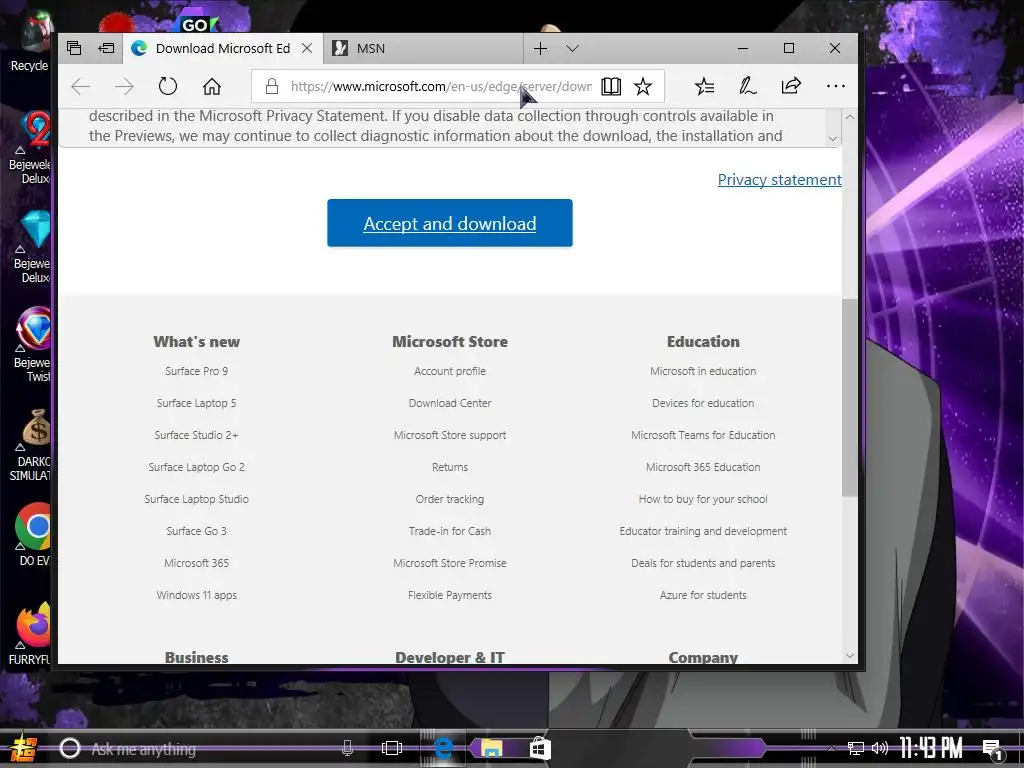Viewport: 1024px width, 768px height.
Task: Open File Explorer from taskbar
Action: 492,748
